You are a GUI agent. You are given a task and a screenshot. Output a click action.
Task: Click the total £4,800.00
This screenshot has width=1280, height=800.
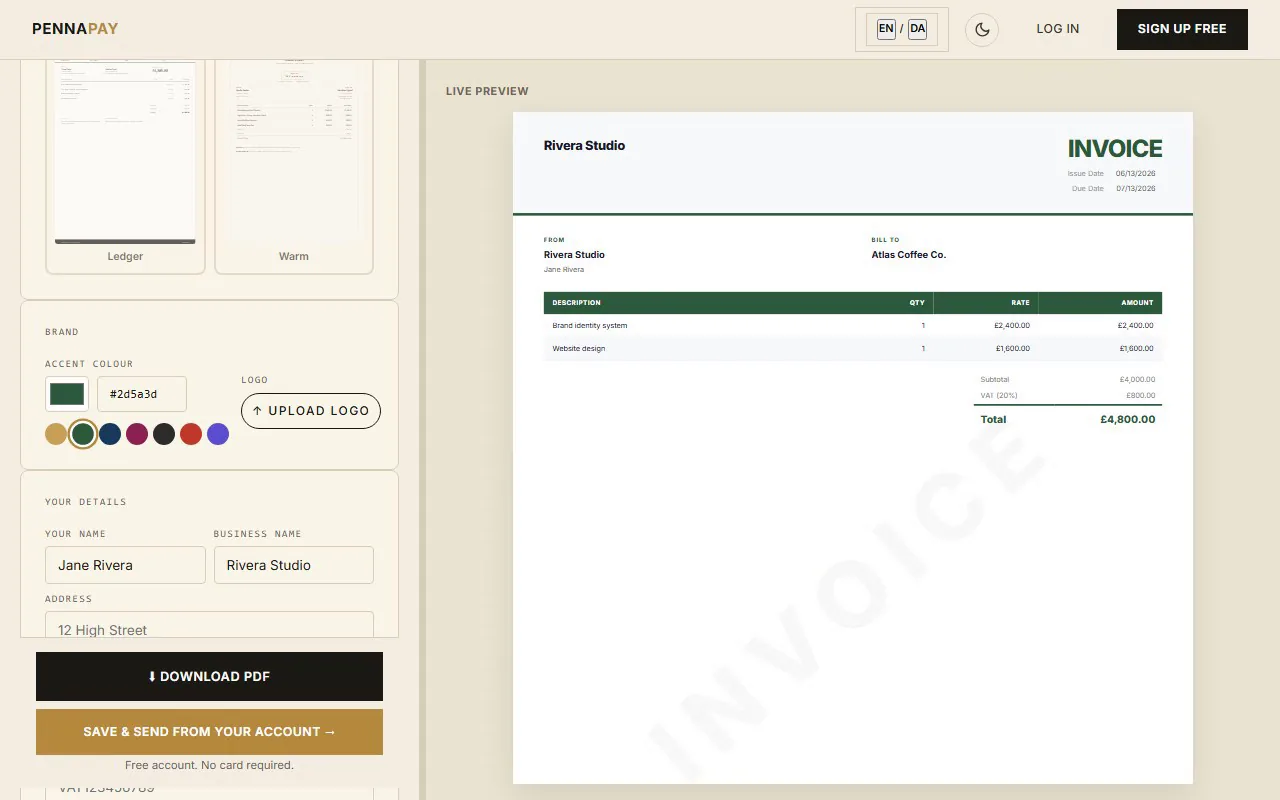1128,420
